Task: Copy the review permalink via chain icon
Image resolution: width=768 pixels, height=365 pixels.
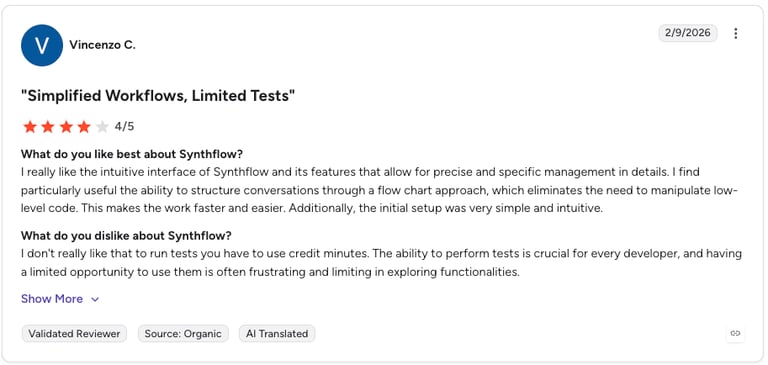Action: coord(735,333)
